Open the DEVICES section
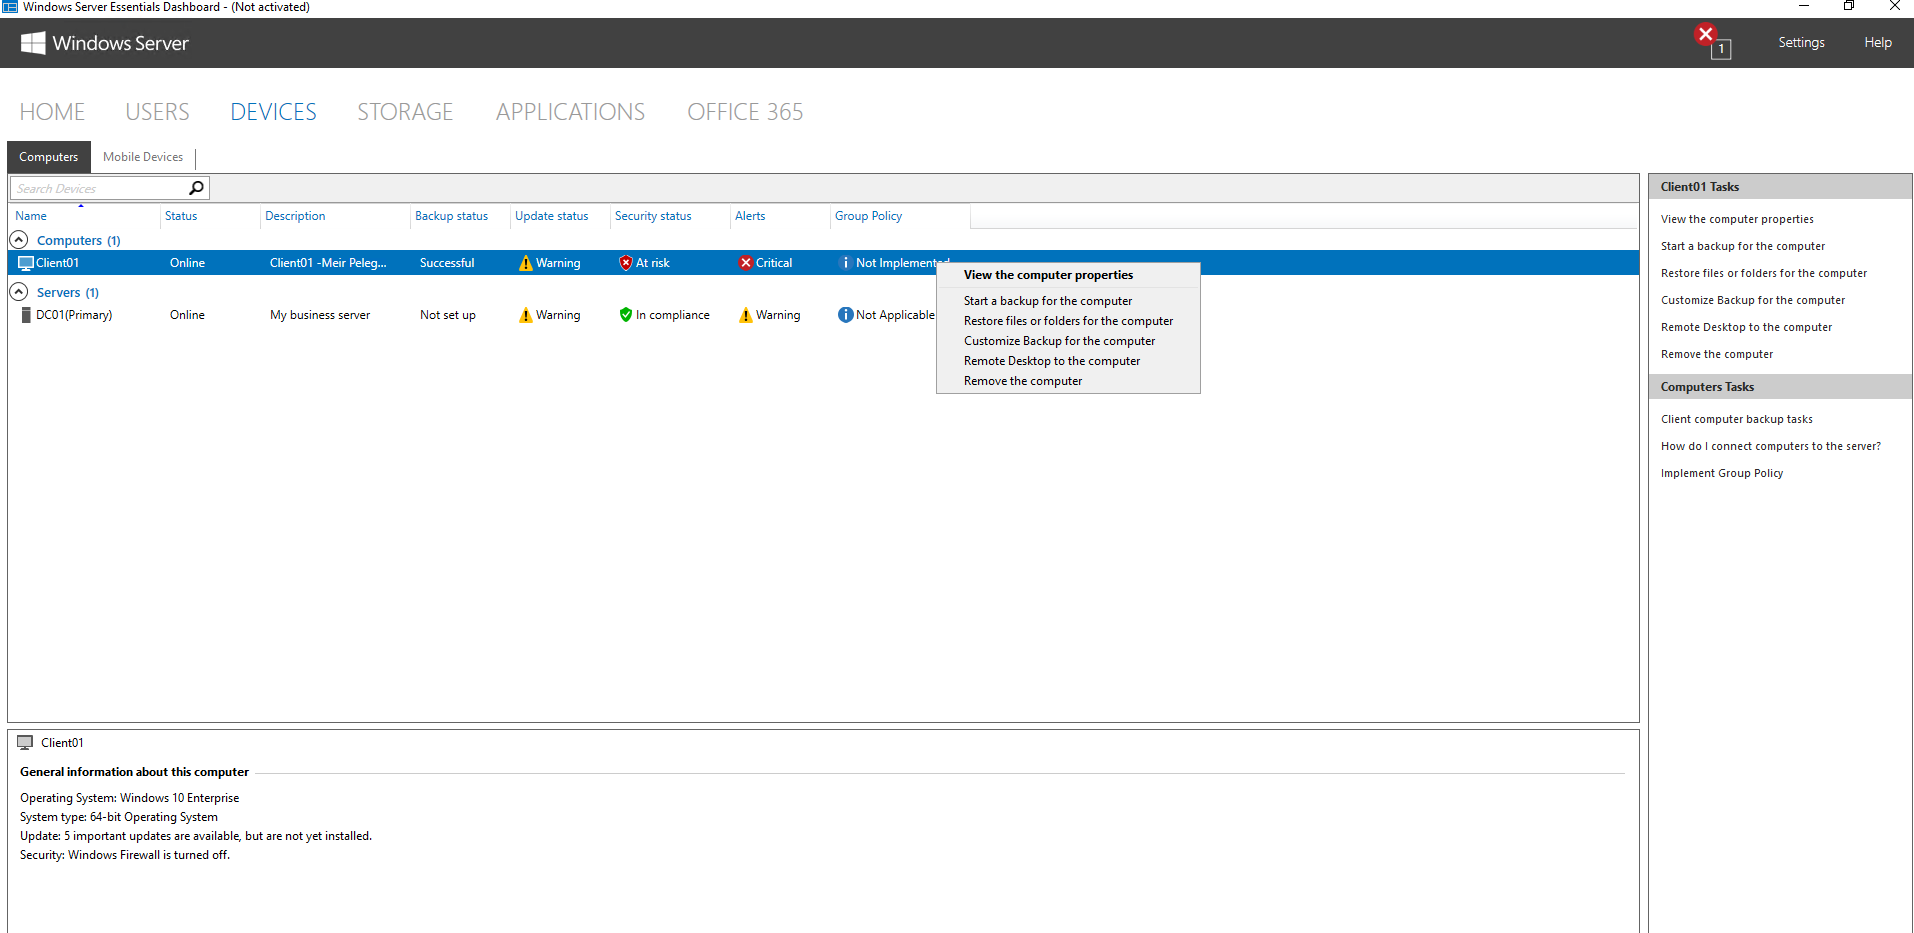Viewport: 1914px width, 933px height. coord(273,112)
